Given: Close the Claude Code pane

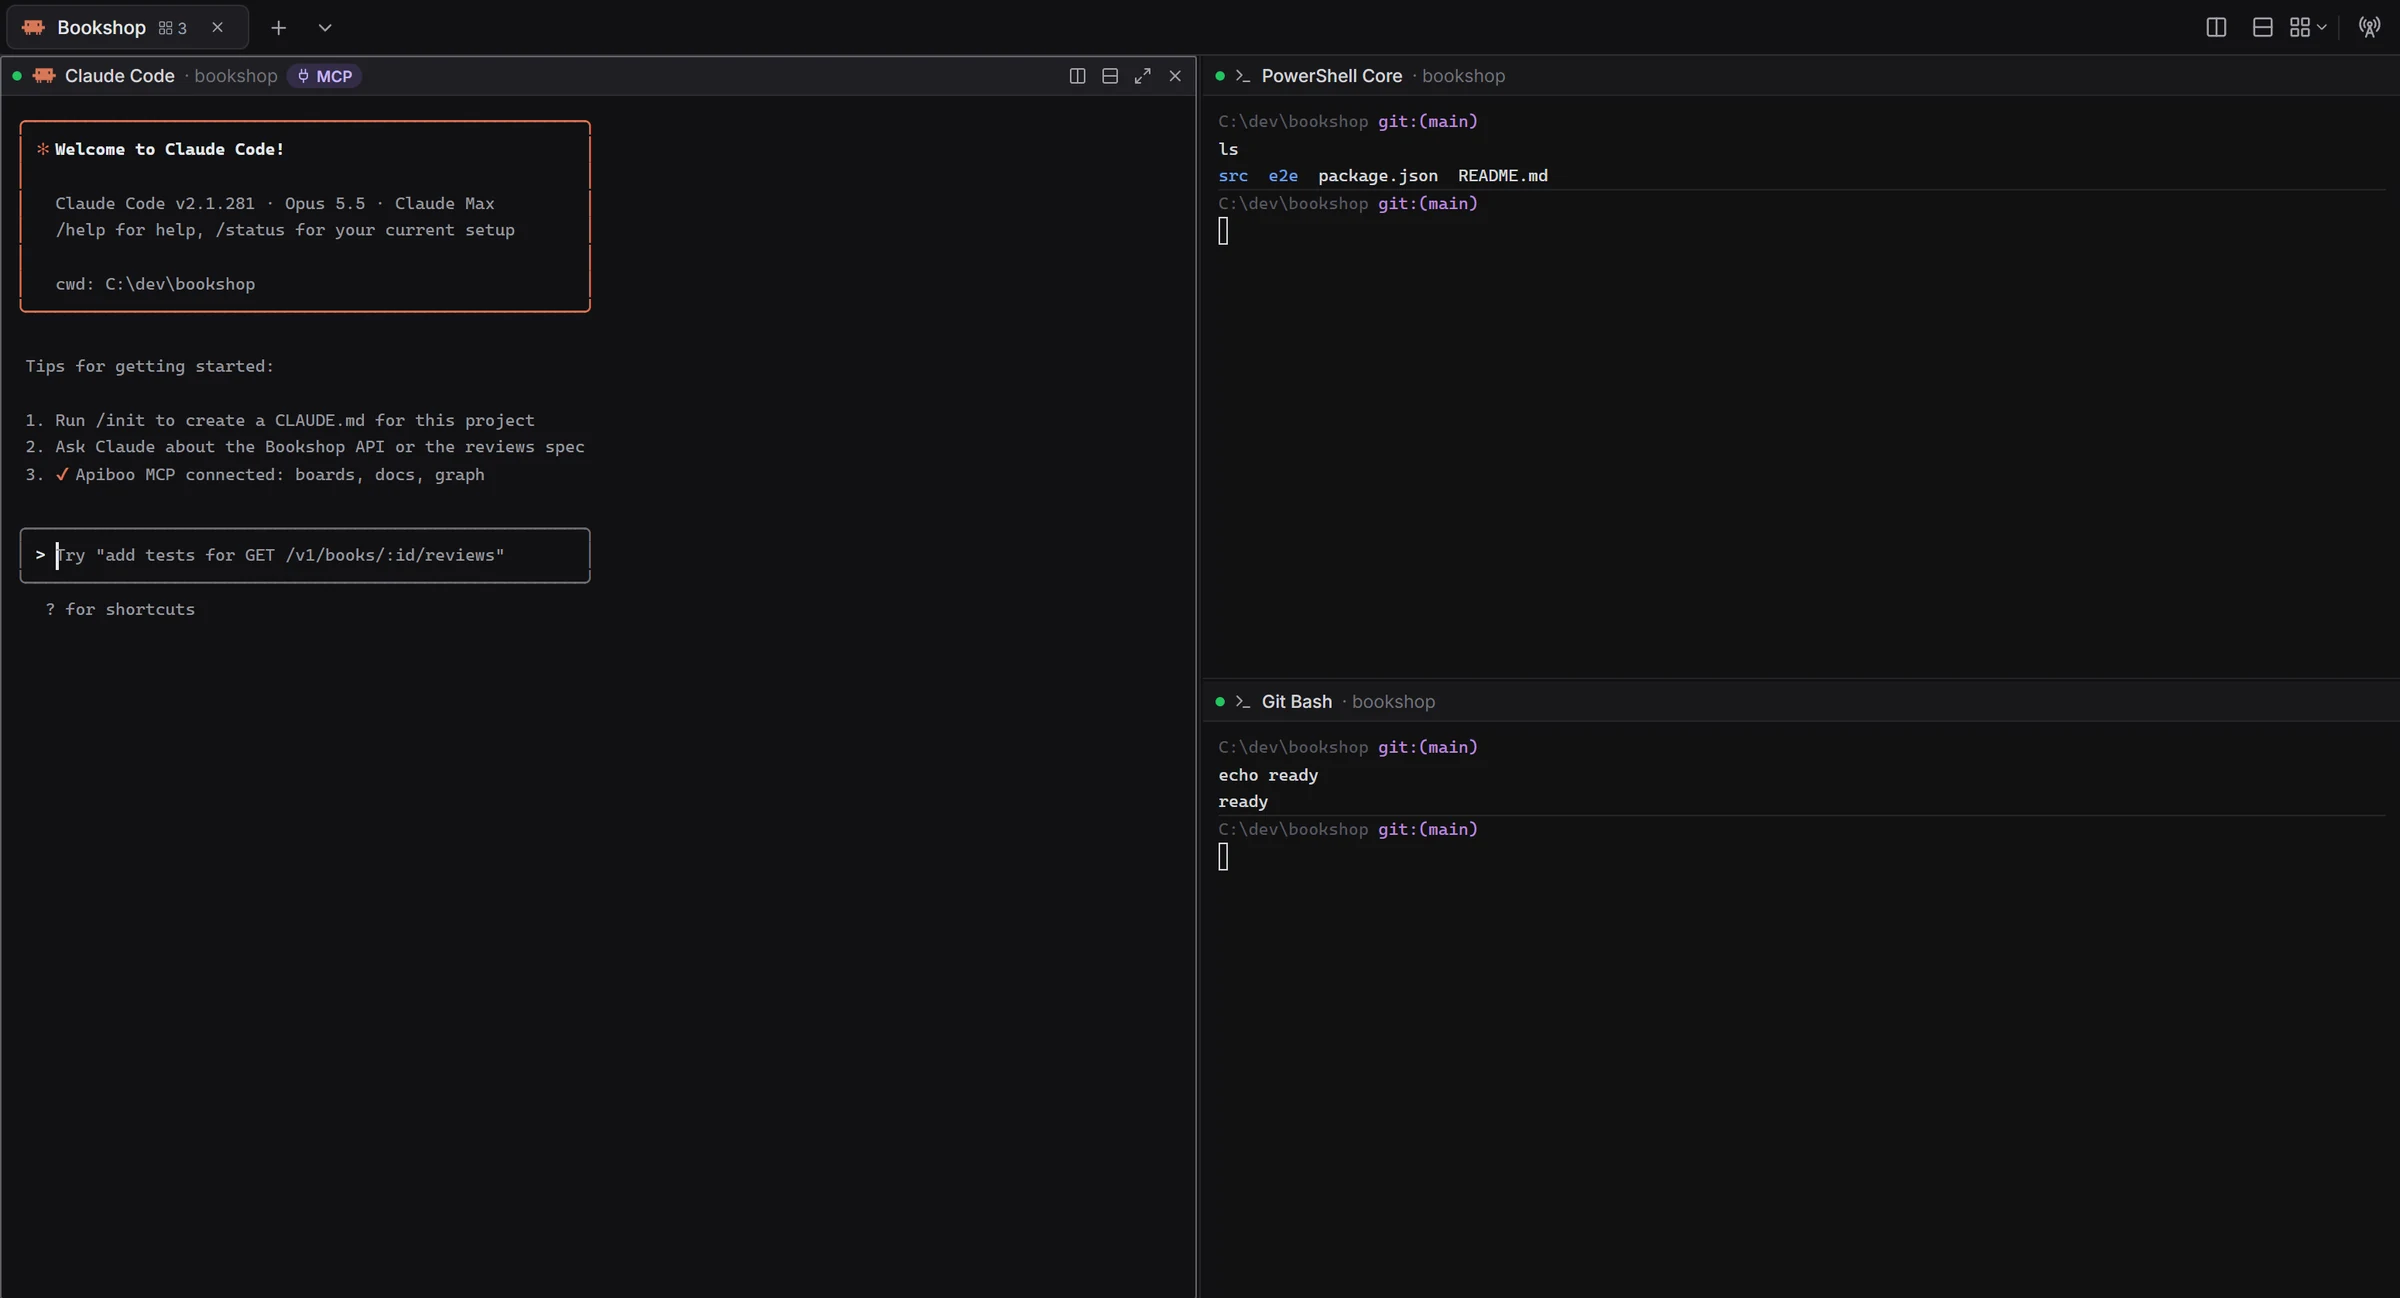Looking at the screenshot, I should (x=1175, y=76).
